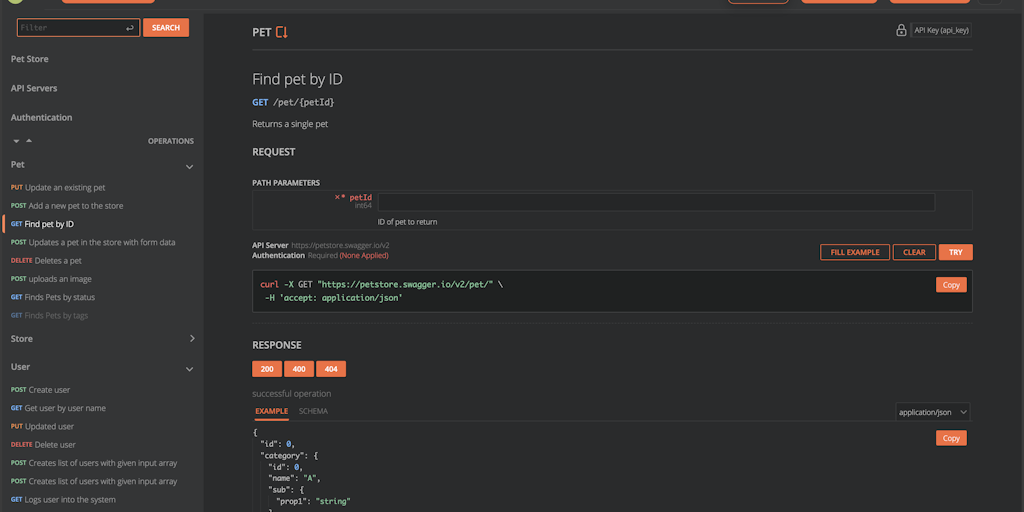
Task: Select GET Get user by user name
Action: pos(58,408)
